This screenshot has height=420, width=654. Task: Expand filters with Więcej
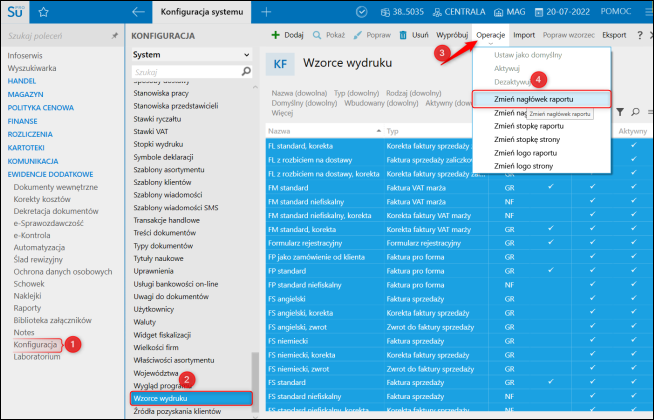click(x=282, y=113)
